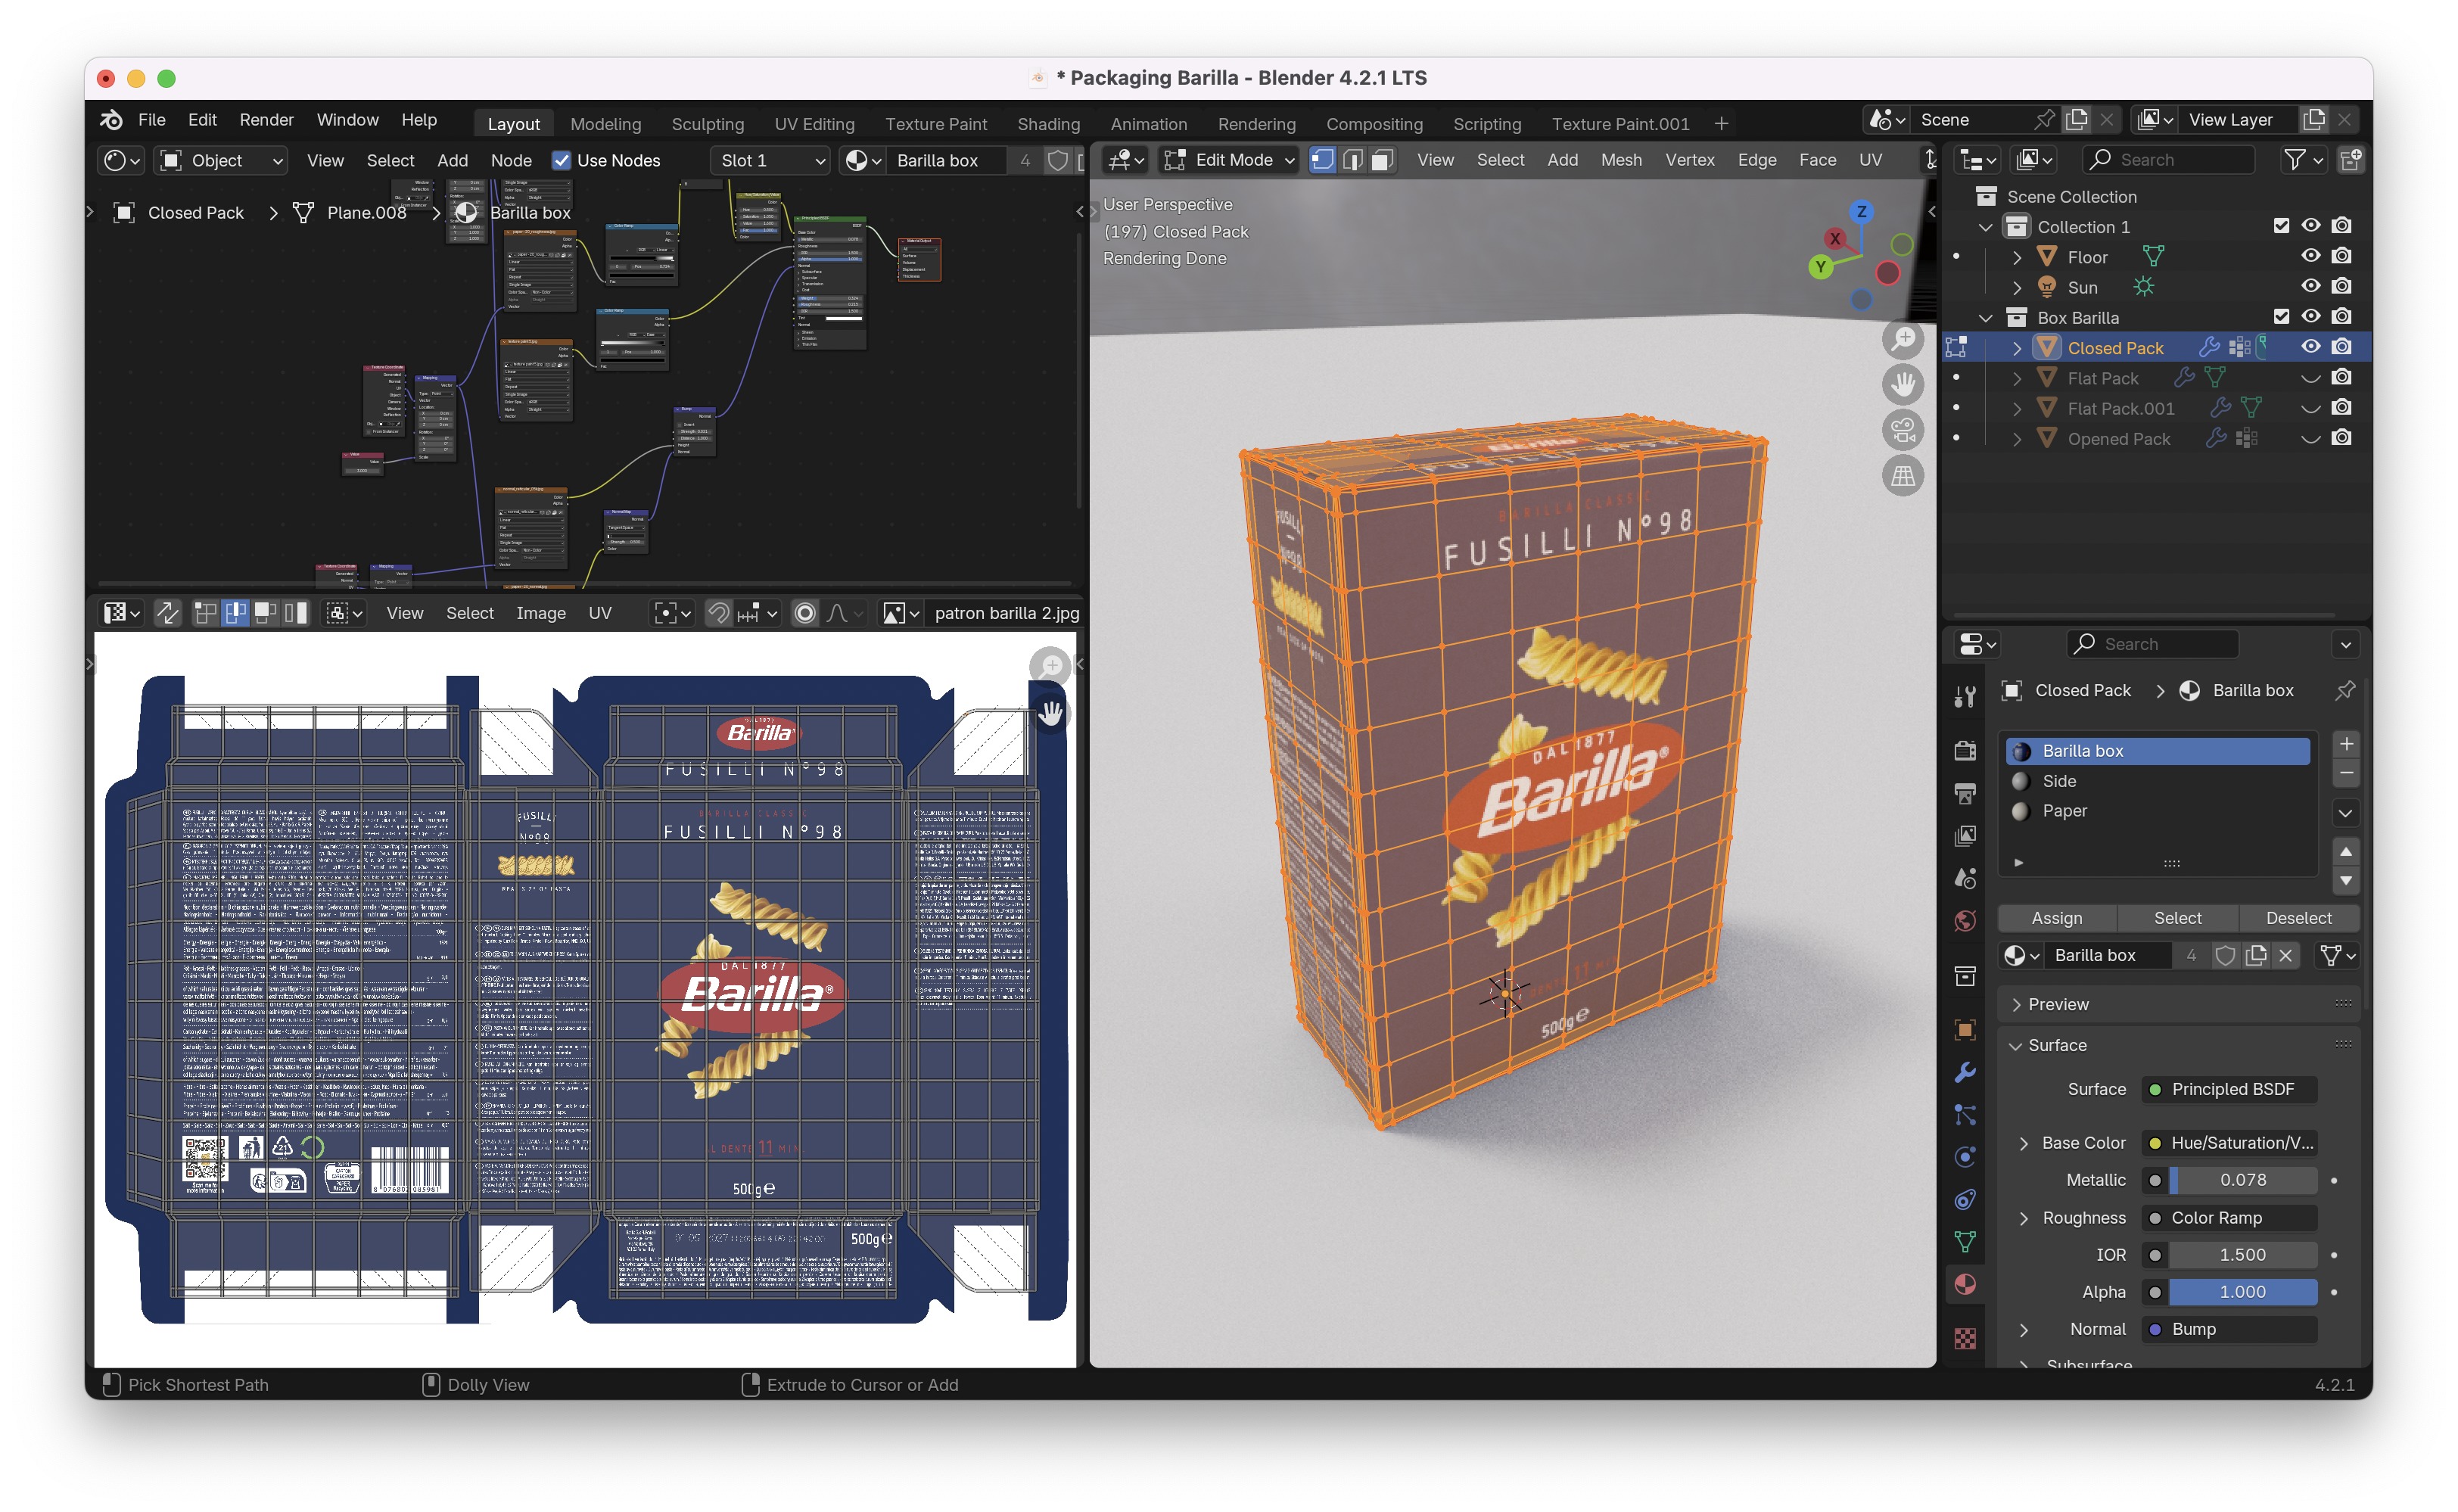This screenshot has width=2458, height=1512.
Task: Click the Principled BSDF surface button
Action: coord(2229,1089)
